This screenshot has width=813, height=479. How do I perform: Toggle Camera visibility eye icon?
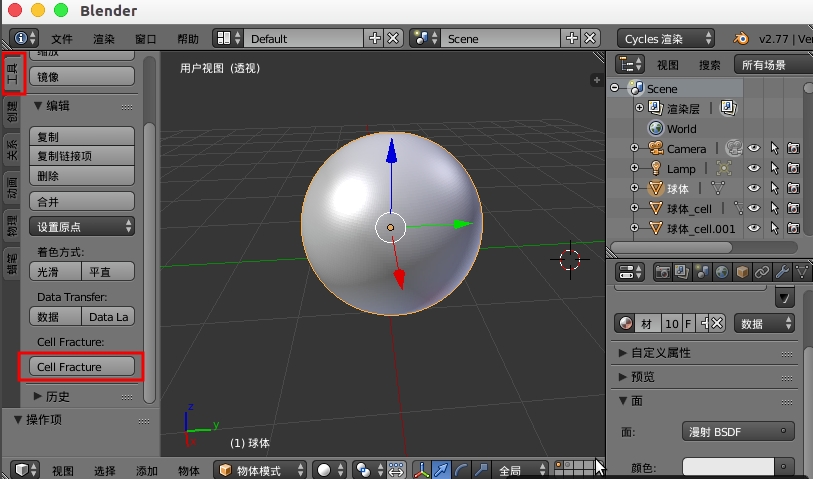[754, 149]
